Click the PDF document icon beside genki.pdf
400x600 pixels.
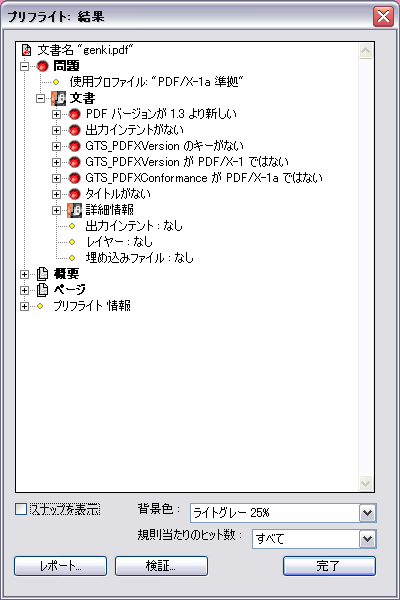26,50
